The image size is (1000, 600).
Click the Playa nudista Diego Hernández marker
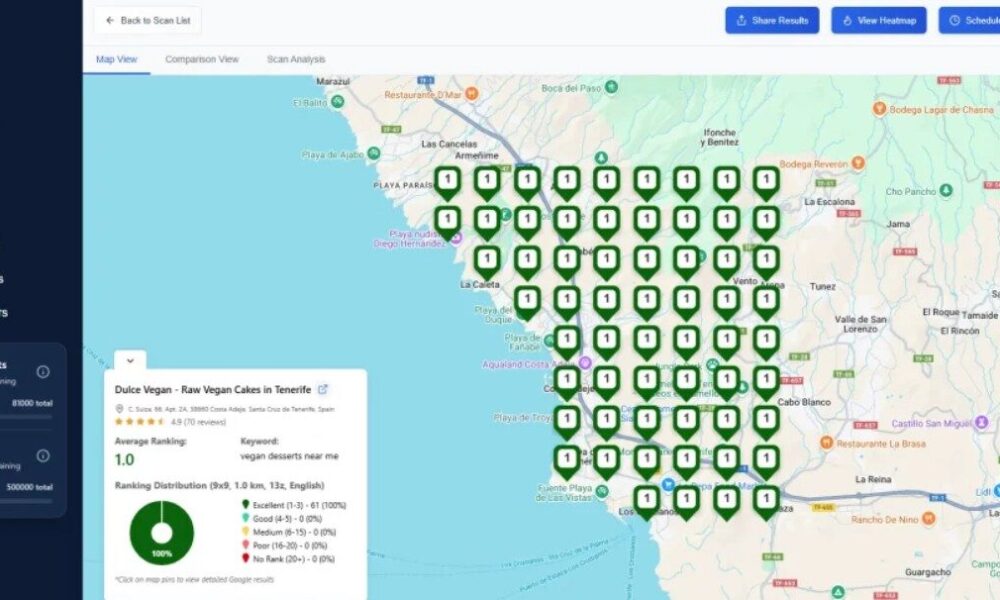coord(457,238)
